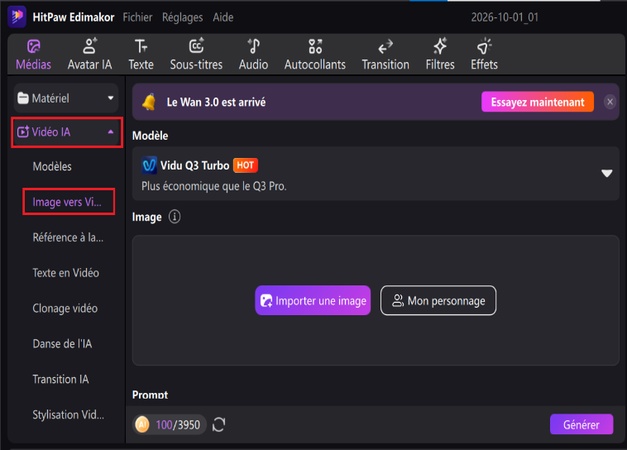Open the Aide menu
This screenshot has height=450, width=627.
(223, 17)
